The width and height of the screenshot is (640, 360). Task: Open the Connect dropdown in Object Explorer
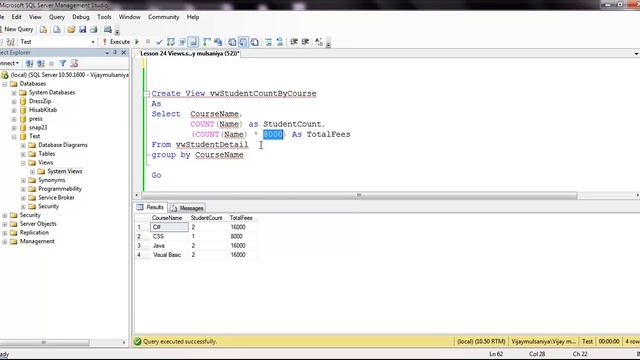[9, 63]
